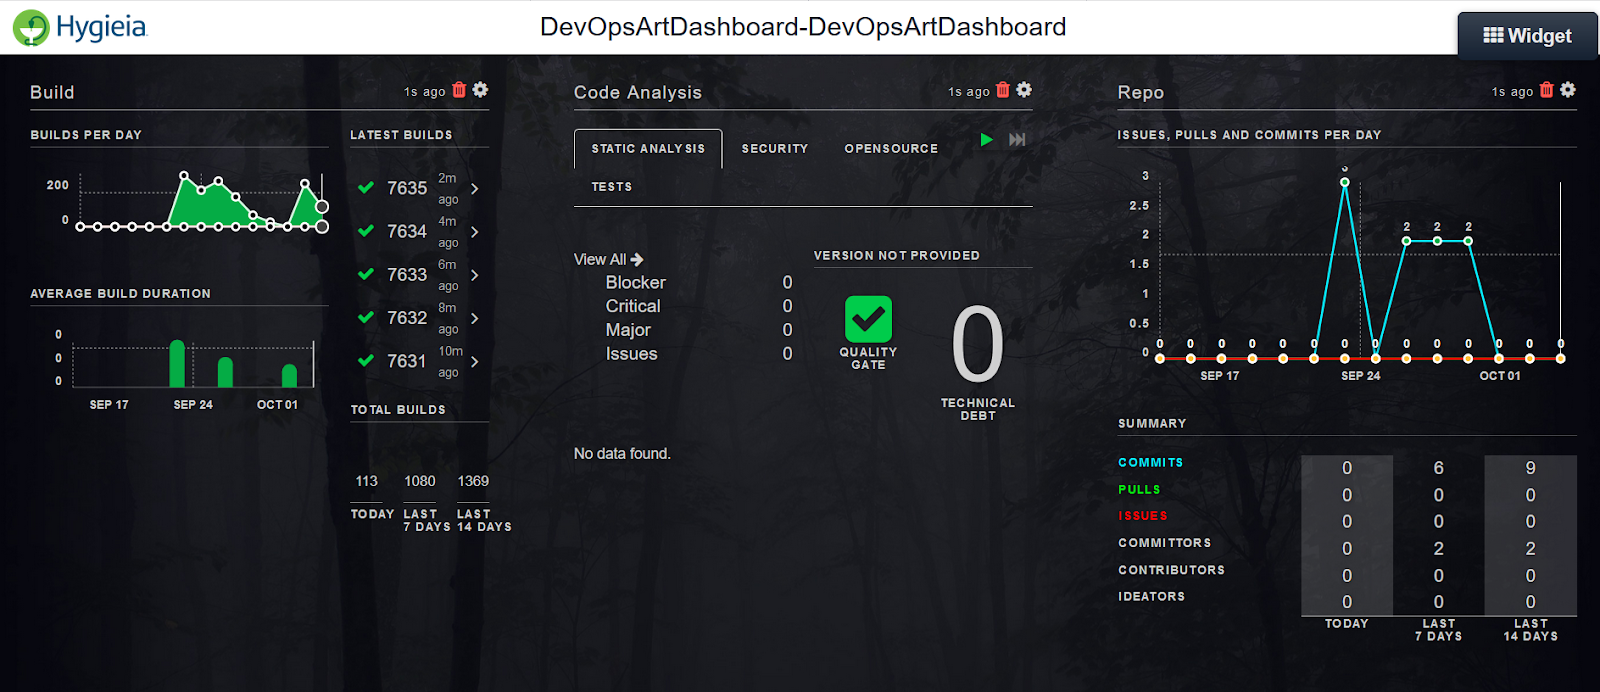Expand build 7632 chevron
1600x692 pixels.
474,318
